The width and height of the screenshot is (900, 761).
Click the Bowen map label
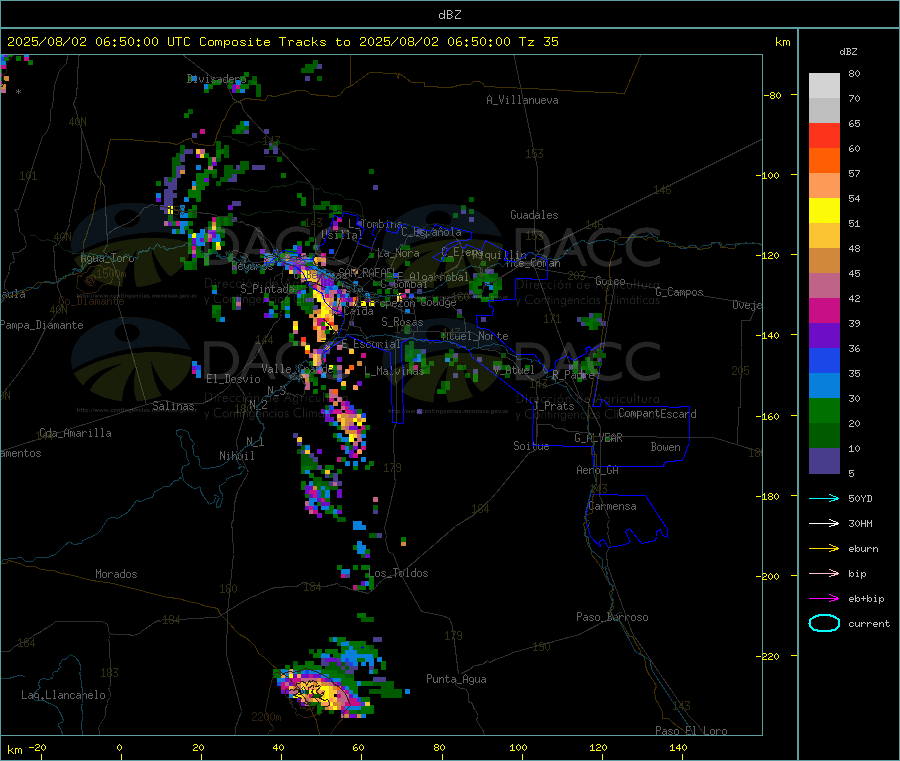point(665,447)
